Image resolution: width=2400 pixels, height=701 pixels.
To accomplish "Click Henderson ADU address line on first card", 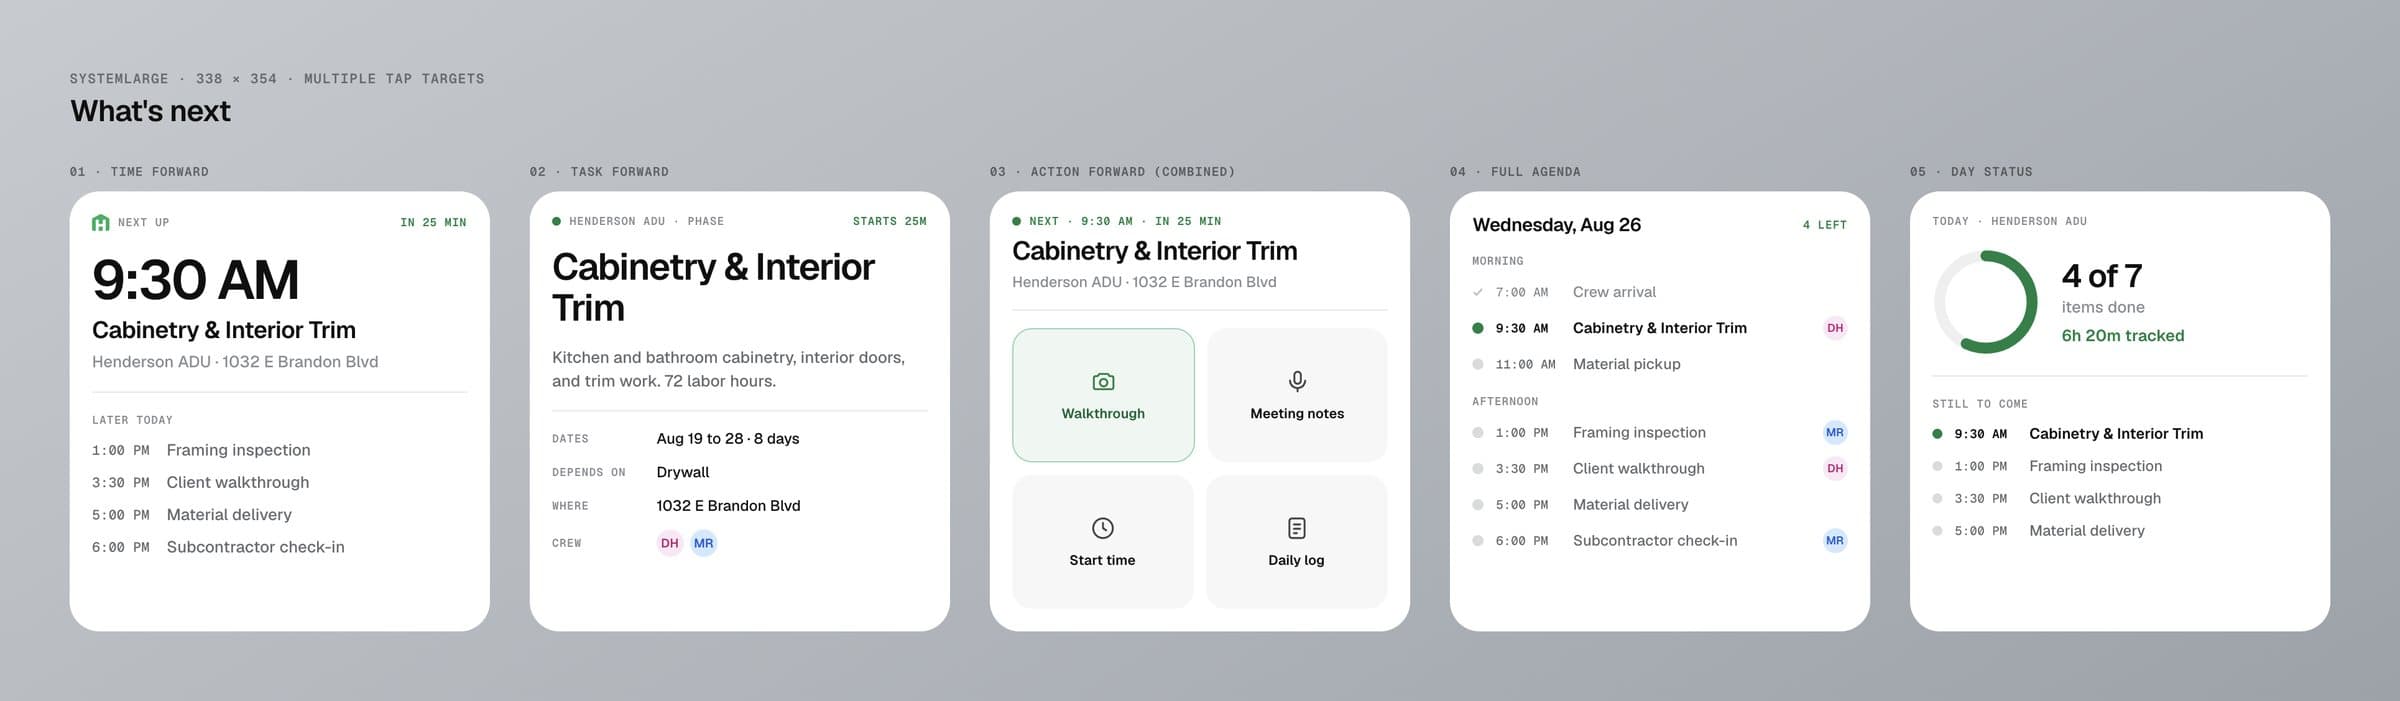I will pos(235,362).
